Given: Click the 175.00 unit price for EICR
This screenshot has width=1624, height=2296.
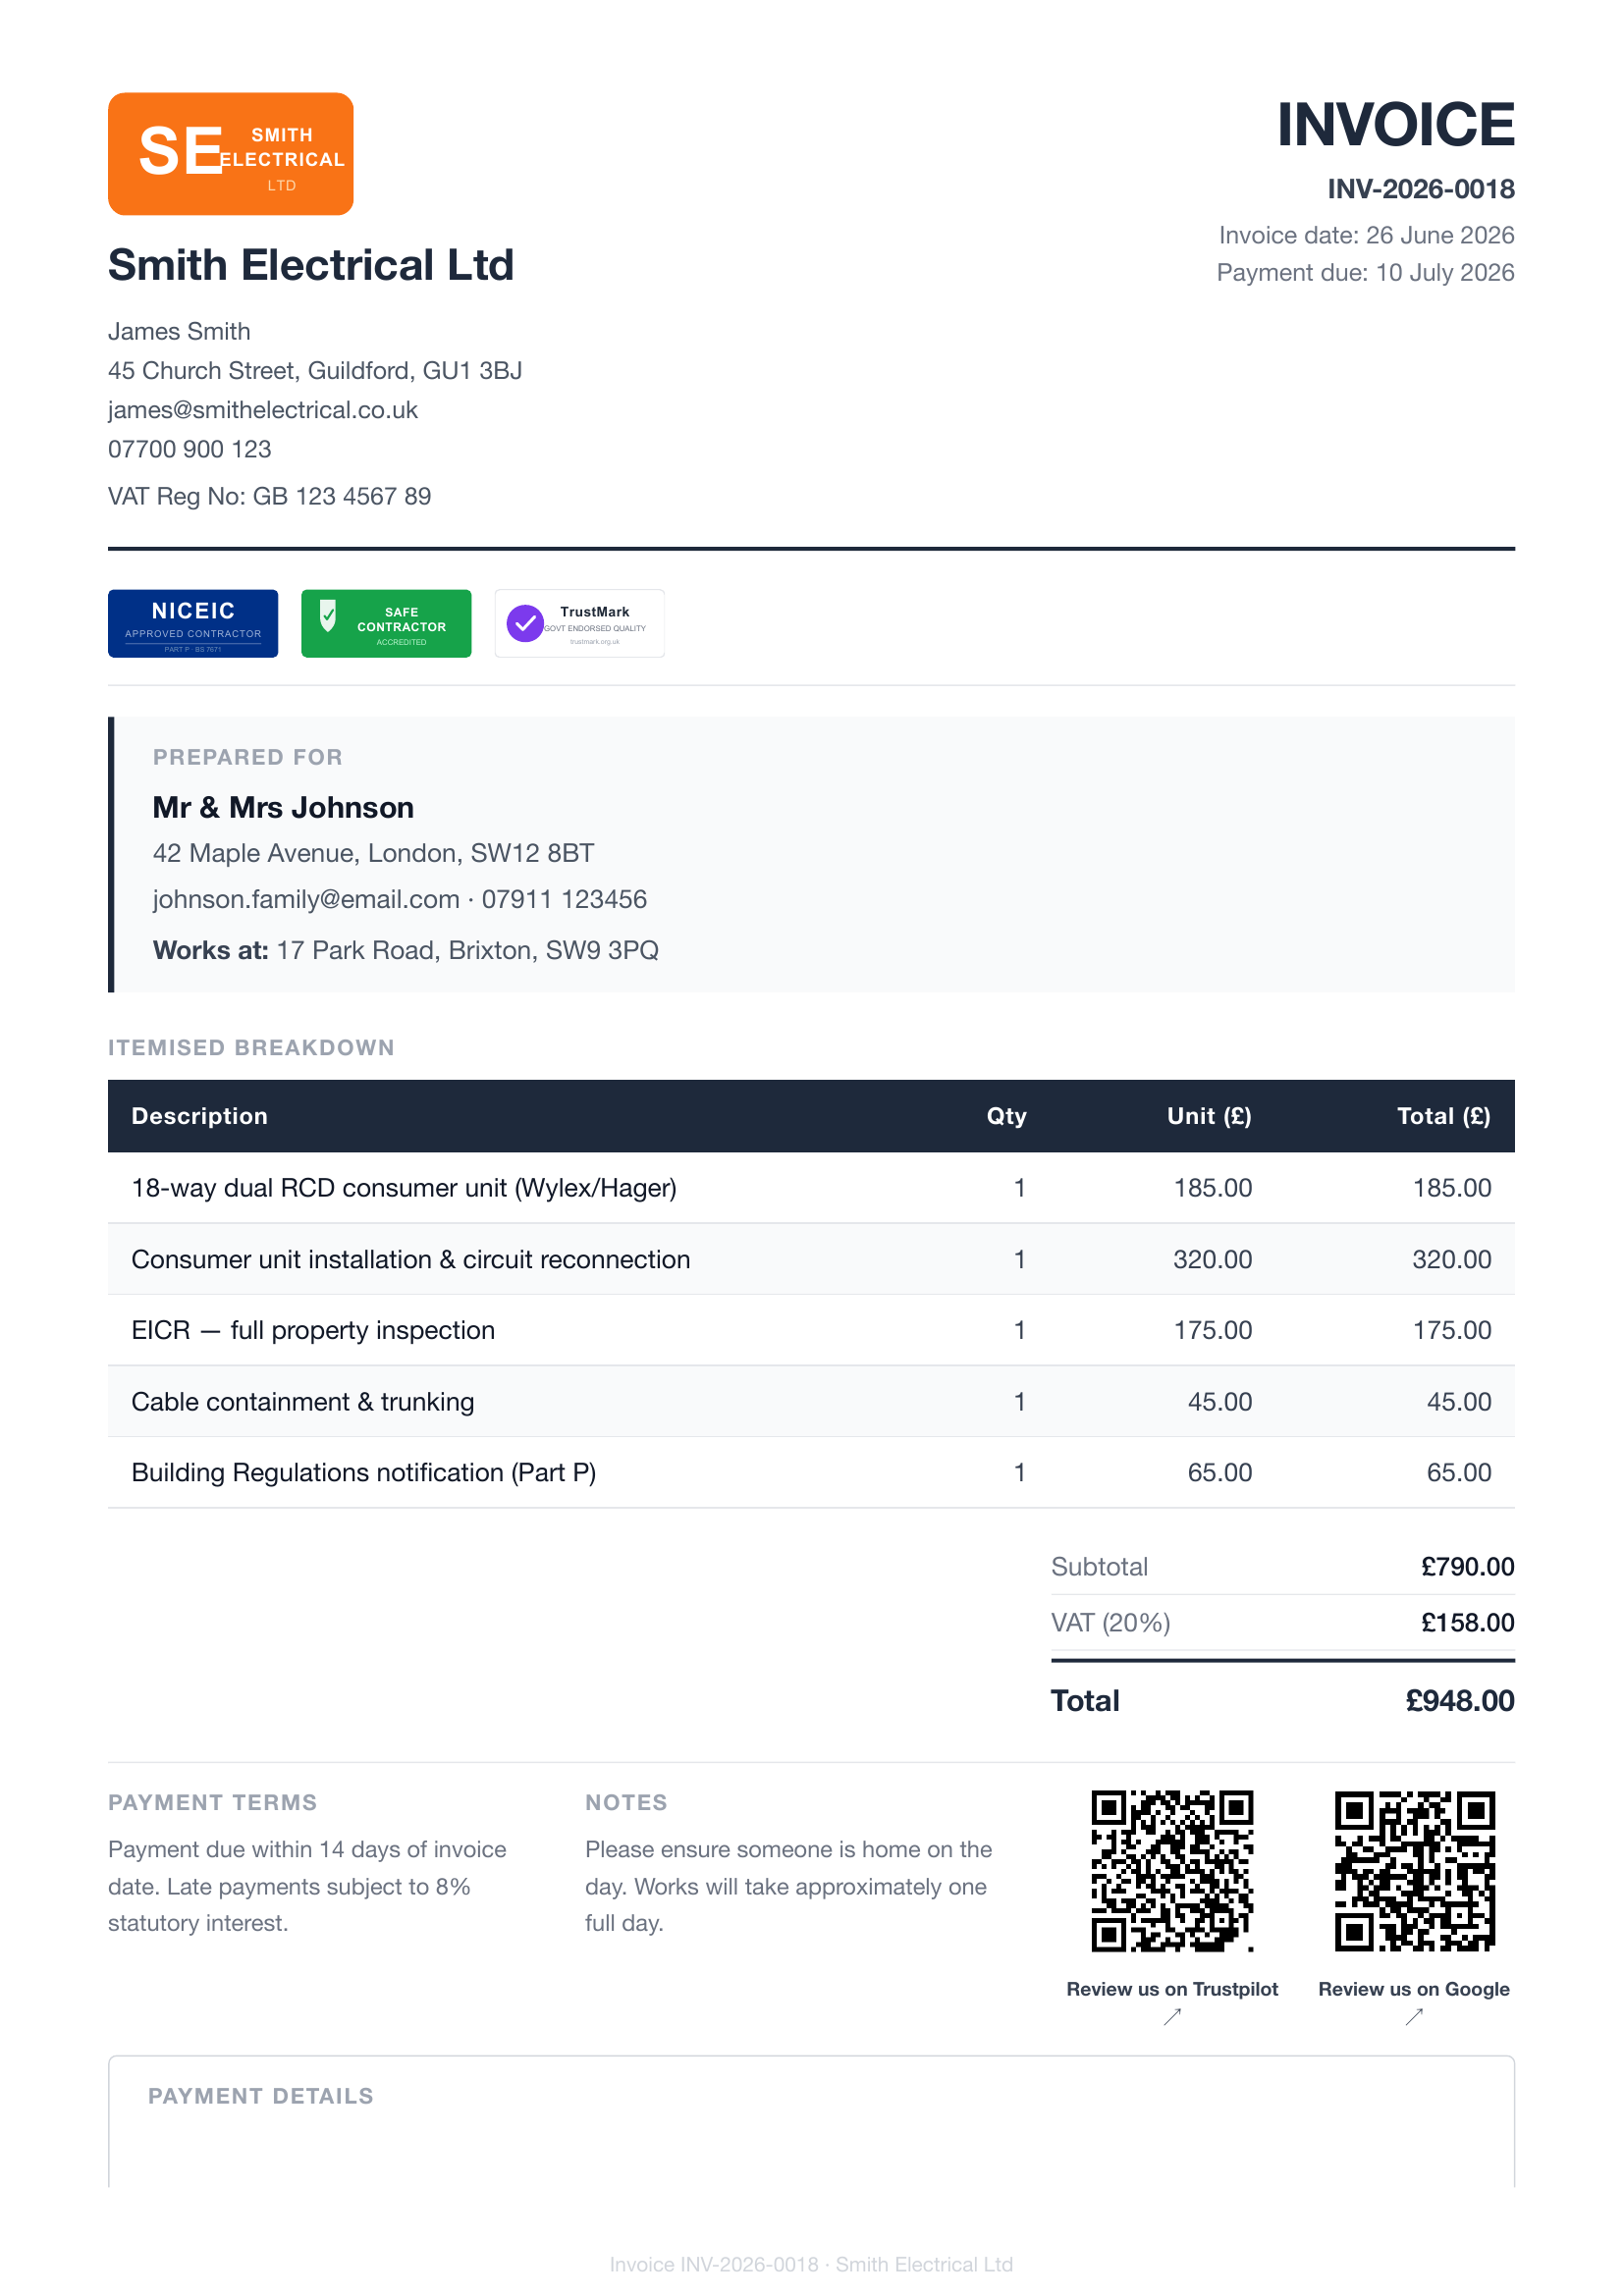Looking at the screenshot, I should 1212,1330.
